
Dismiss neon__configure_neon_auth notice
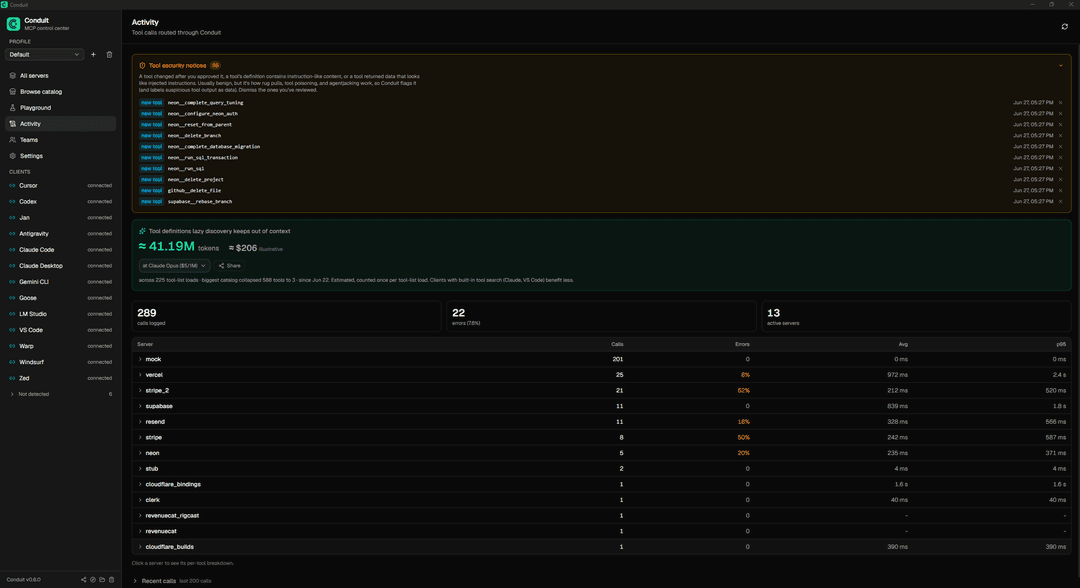[x=1061, y=114]
